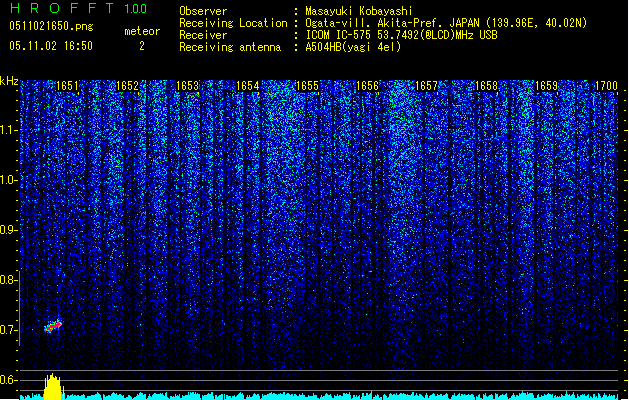The width and height of the screenshot is (629, 400).
Task: Click the 1.0 kHz axis label
Action: (x=8, y=180)
